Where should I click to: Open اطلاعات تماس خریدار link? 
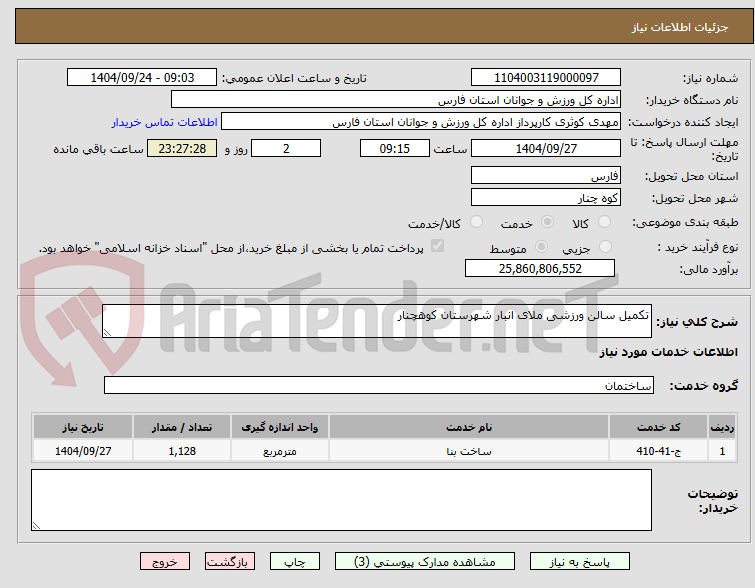point(165,122)
